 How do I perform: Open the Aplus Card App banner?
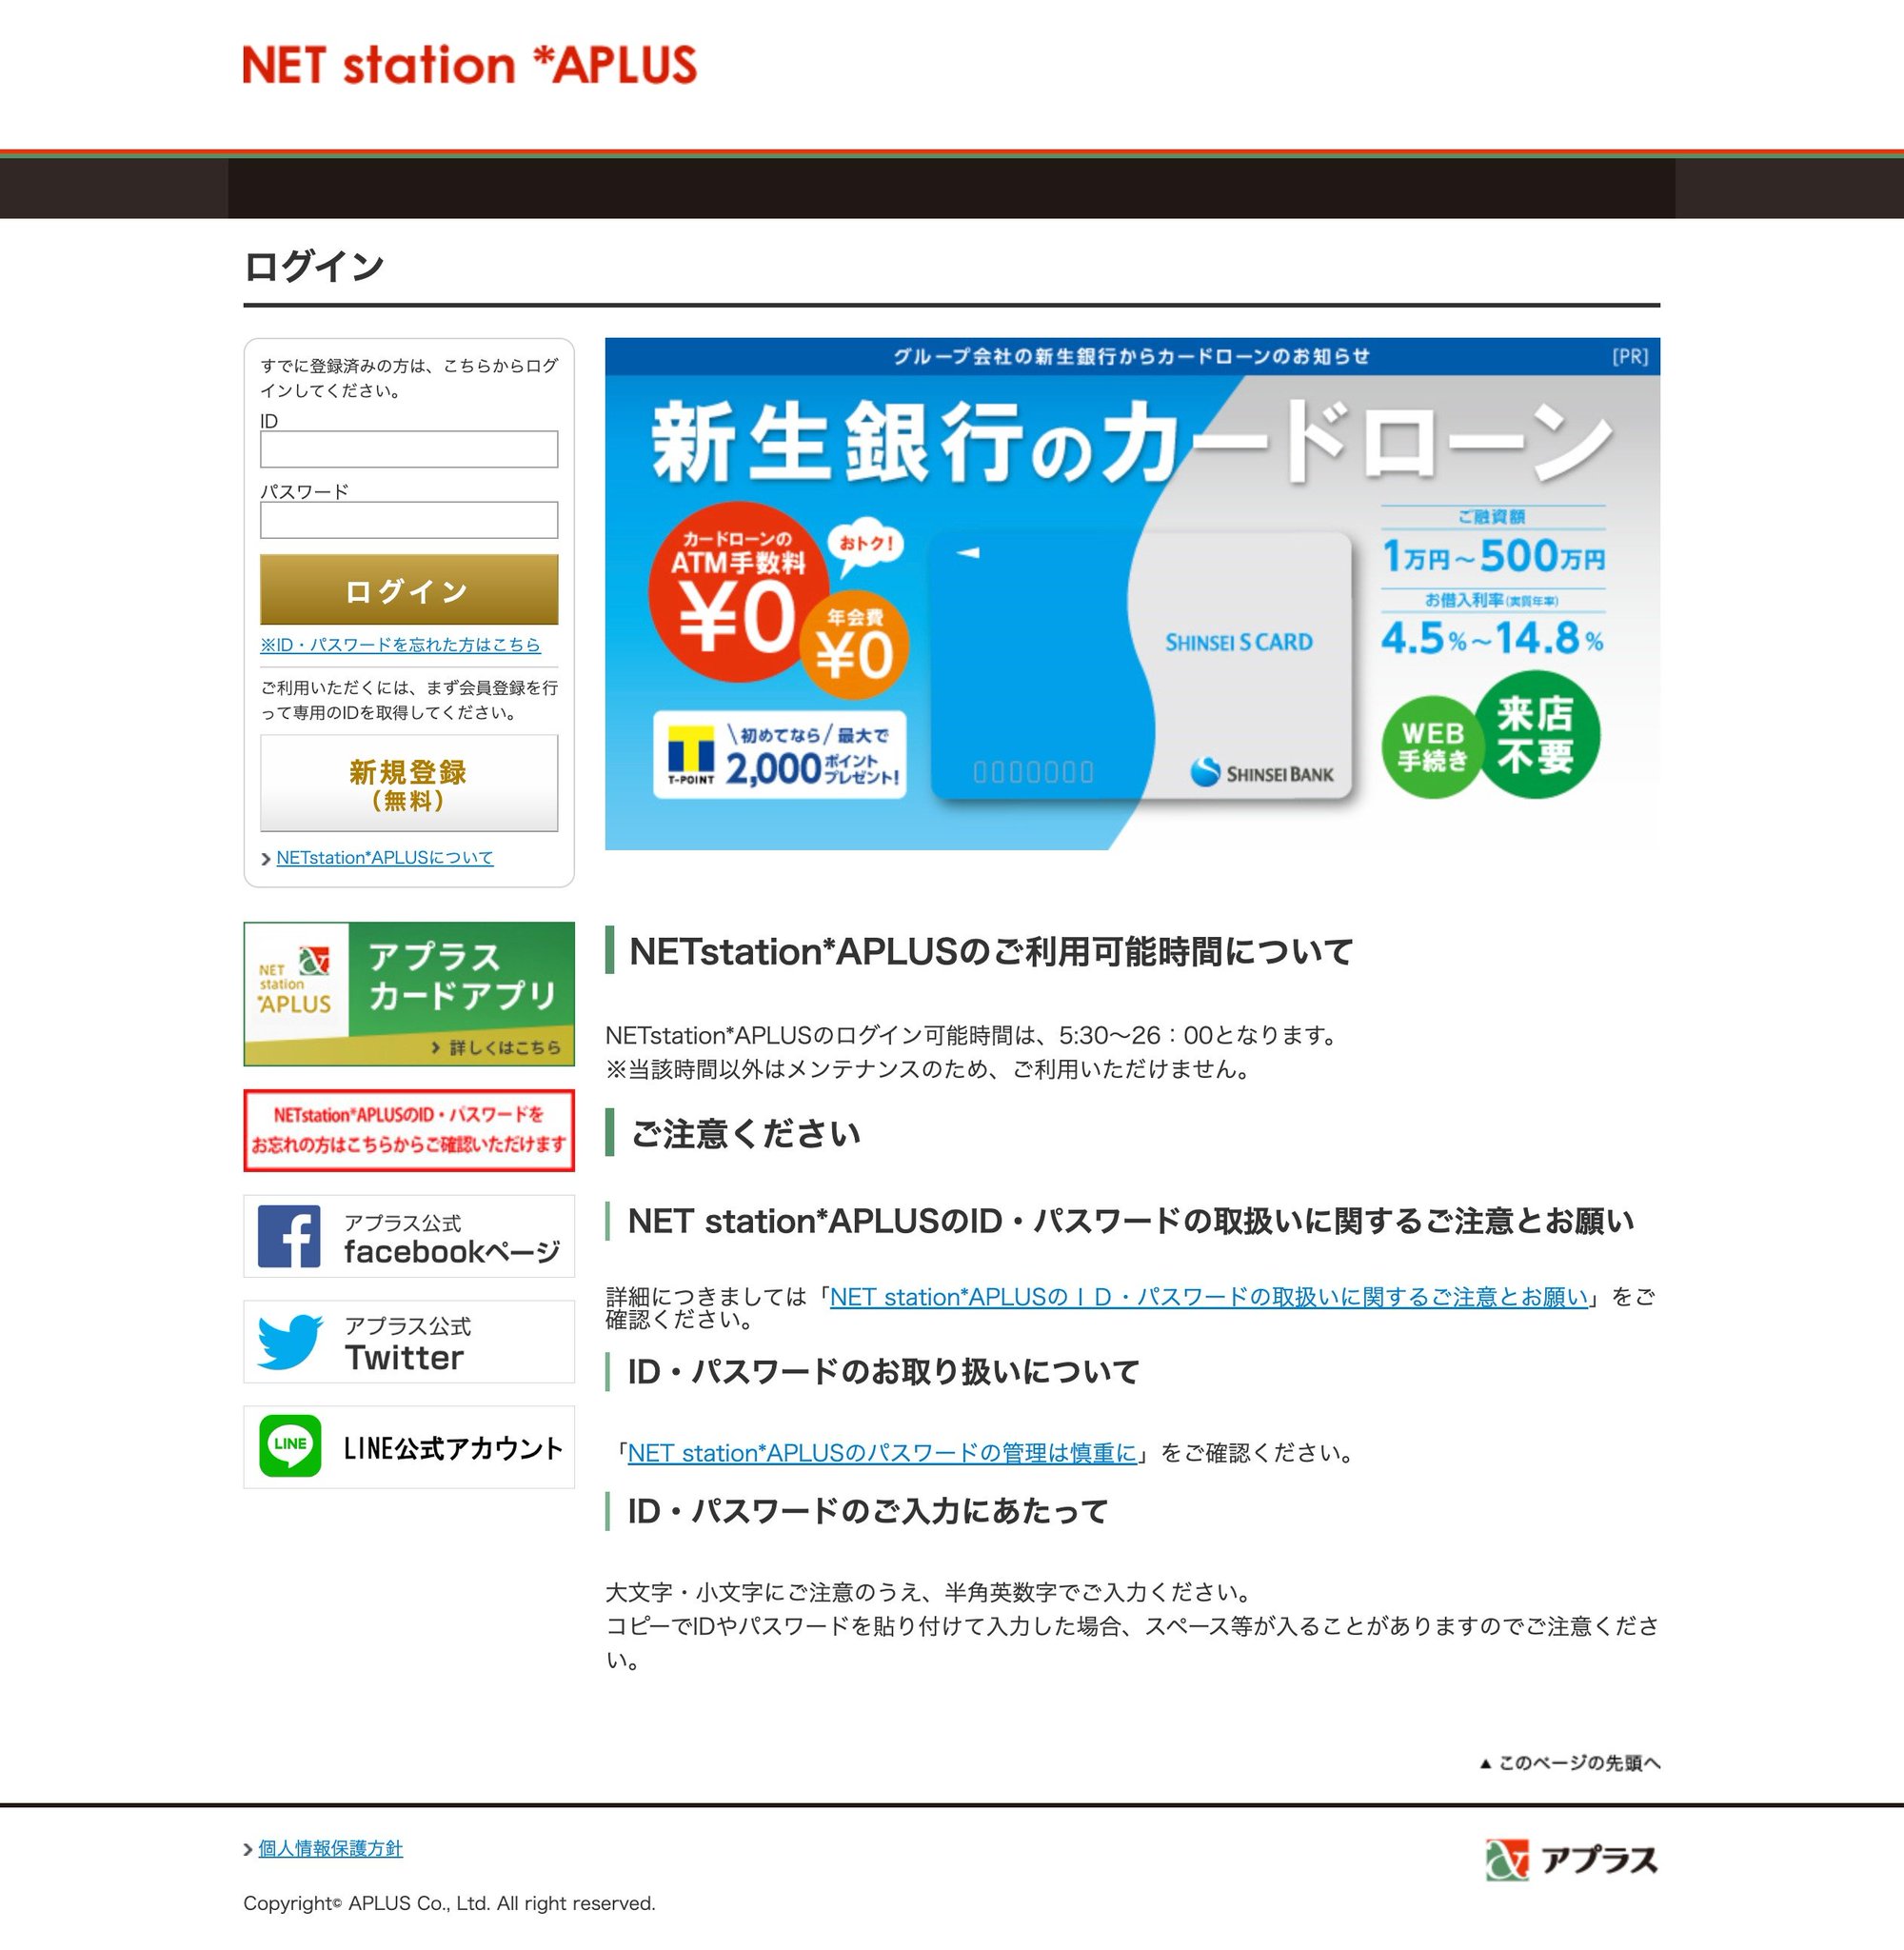click(x=409, y=993)
